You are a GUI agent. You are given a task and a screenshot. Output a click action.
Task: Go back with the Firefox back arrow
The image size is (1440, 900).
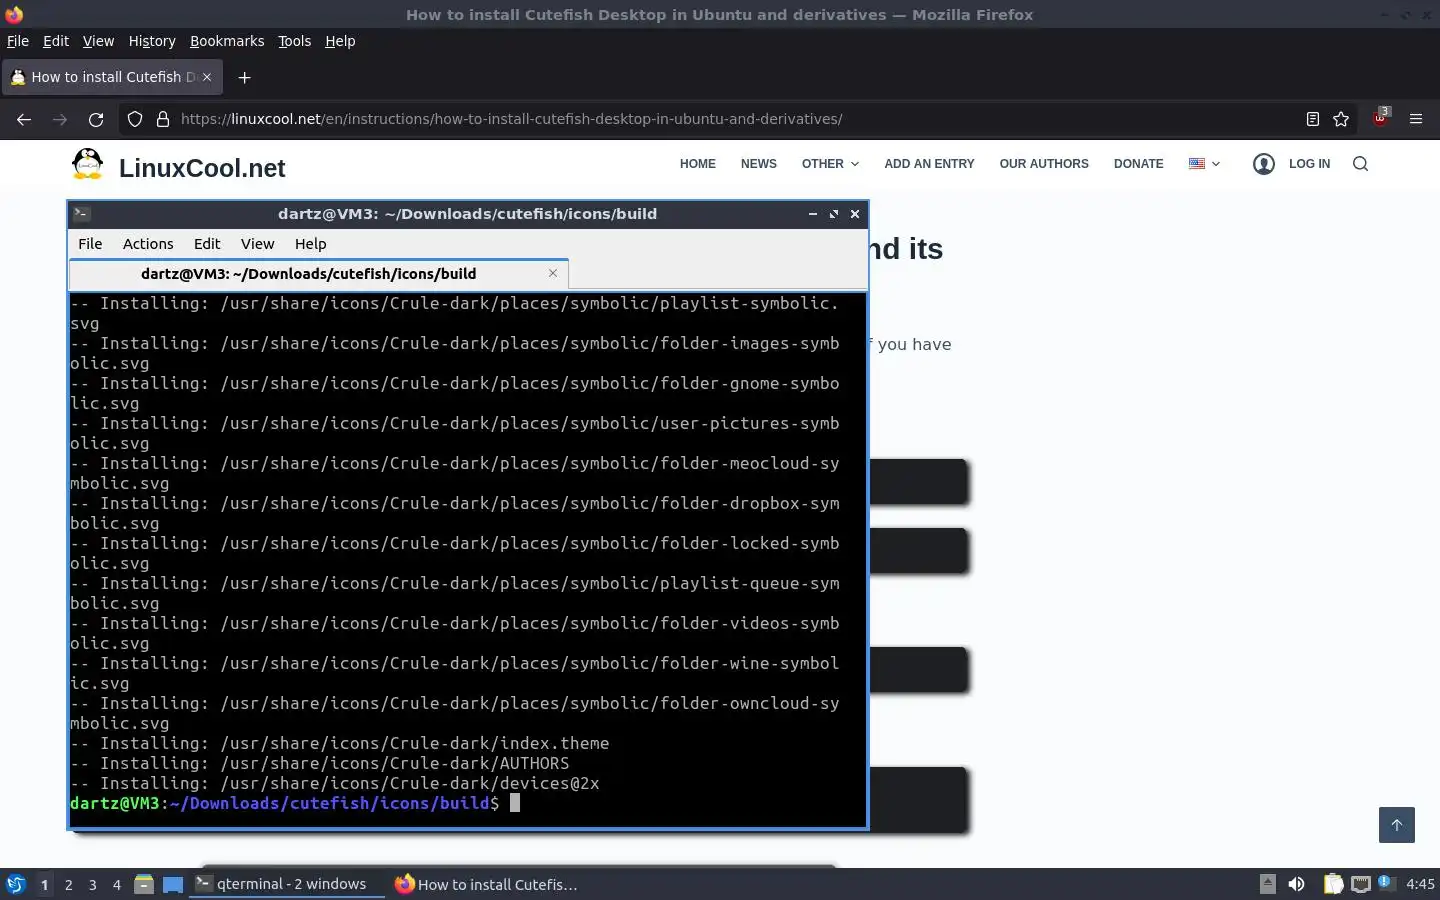(x=24, y=119)
